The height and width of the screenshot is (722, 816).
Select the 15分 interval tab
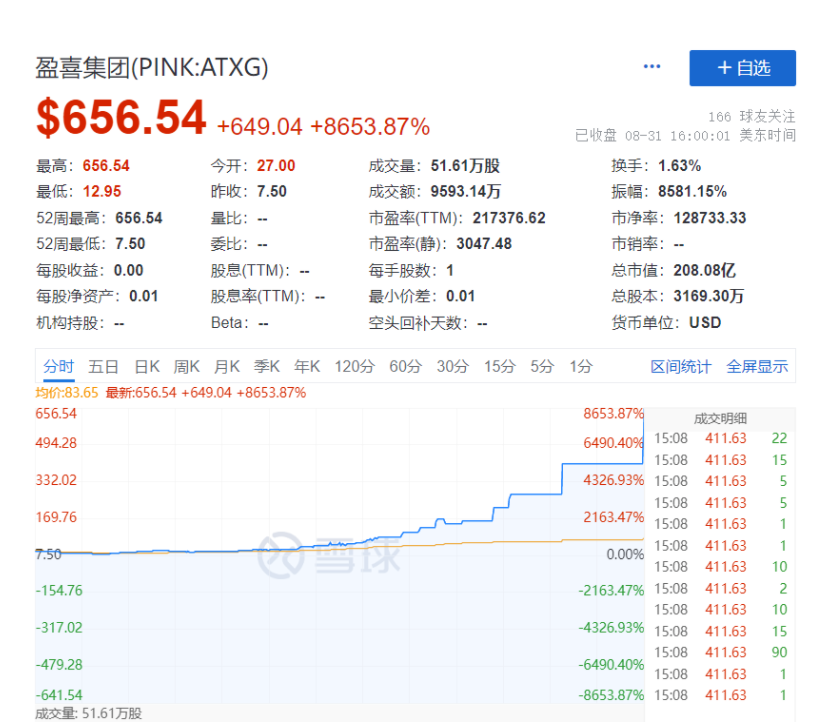pos(500,366)
